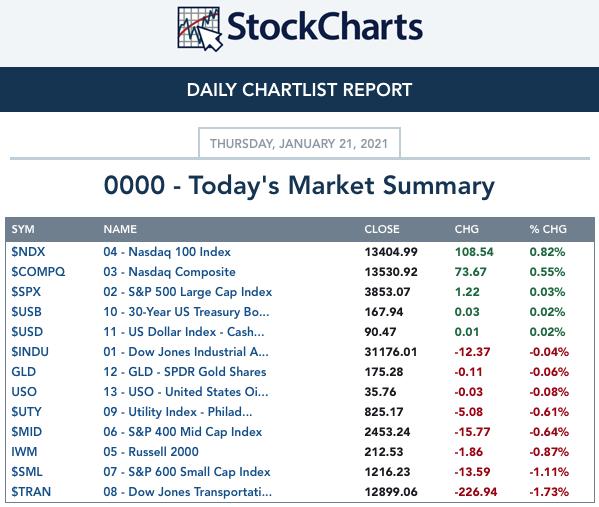
Task: Select the IWM symbol link
Action: click(x=24, y=452)
